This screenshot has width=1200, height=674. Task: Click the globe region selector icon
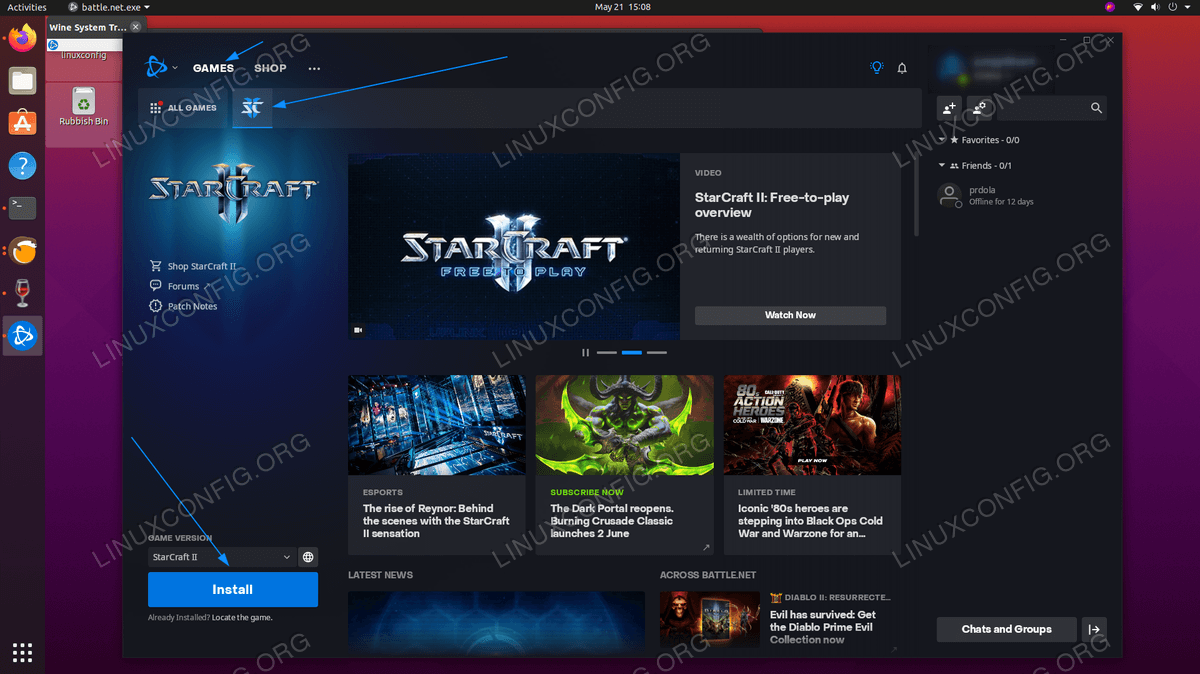pos(308,557)
